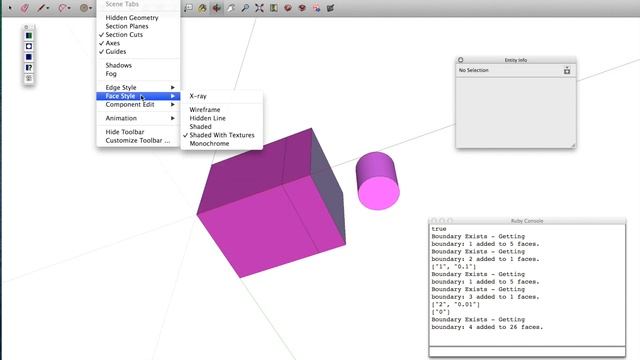This screenshot has height=360, width=640.
Task: Close the small floating palette
Action: point(26,27)
